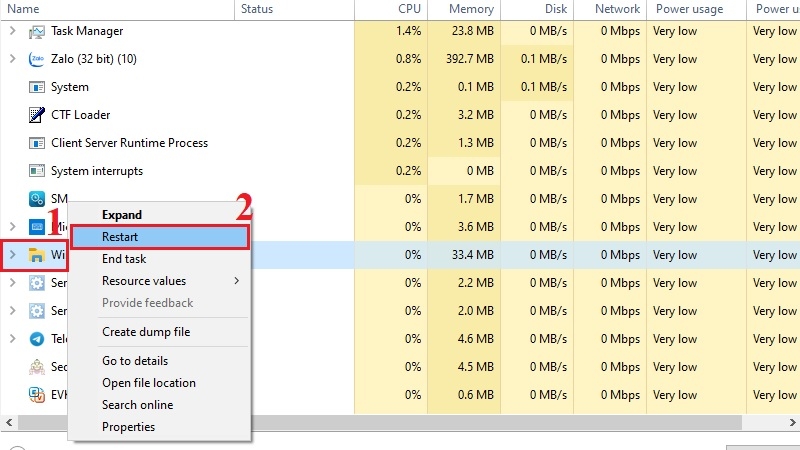Click the EVK process icon
The image size is (800, 450).
[x=37, y=394]
